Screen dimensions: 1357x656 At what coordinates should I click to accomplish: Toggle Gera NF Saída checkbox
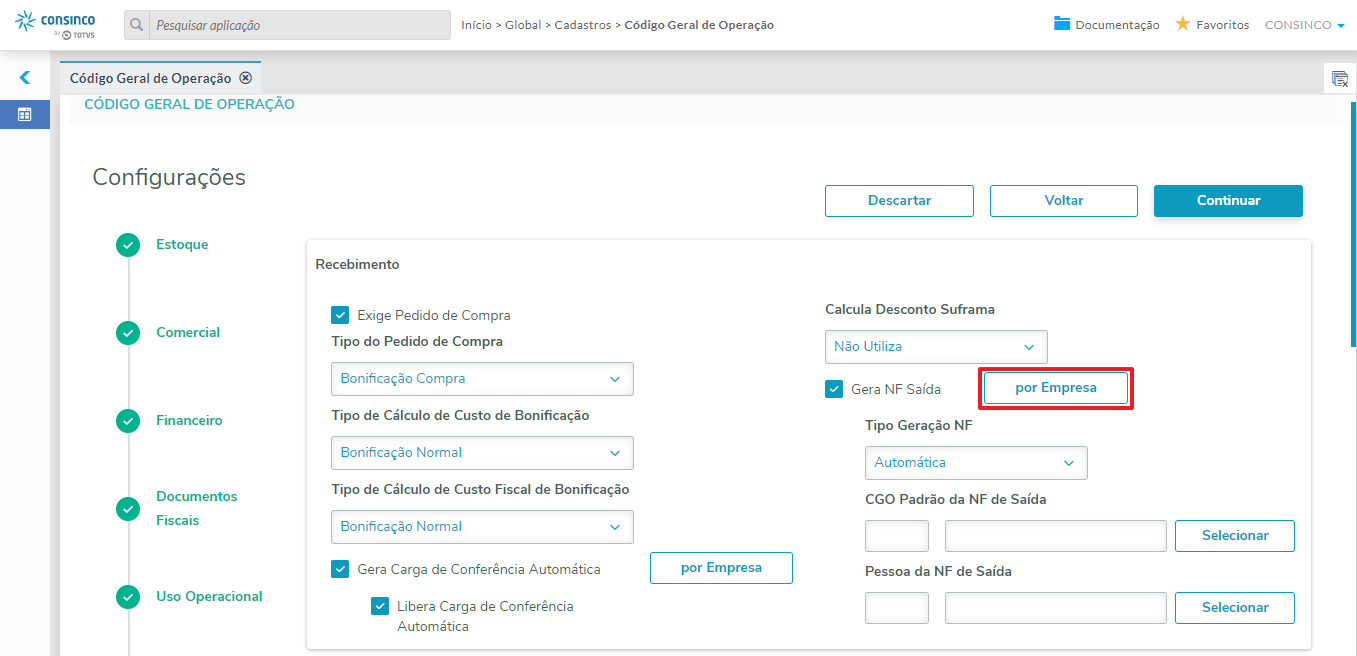point(834,389)
